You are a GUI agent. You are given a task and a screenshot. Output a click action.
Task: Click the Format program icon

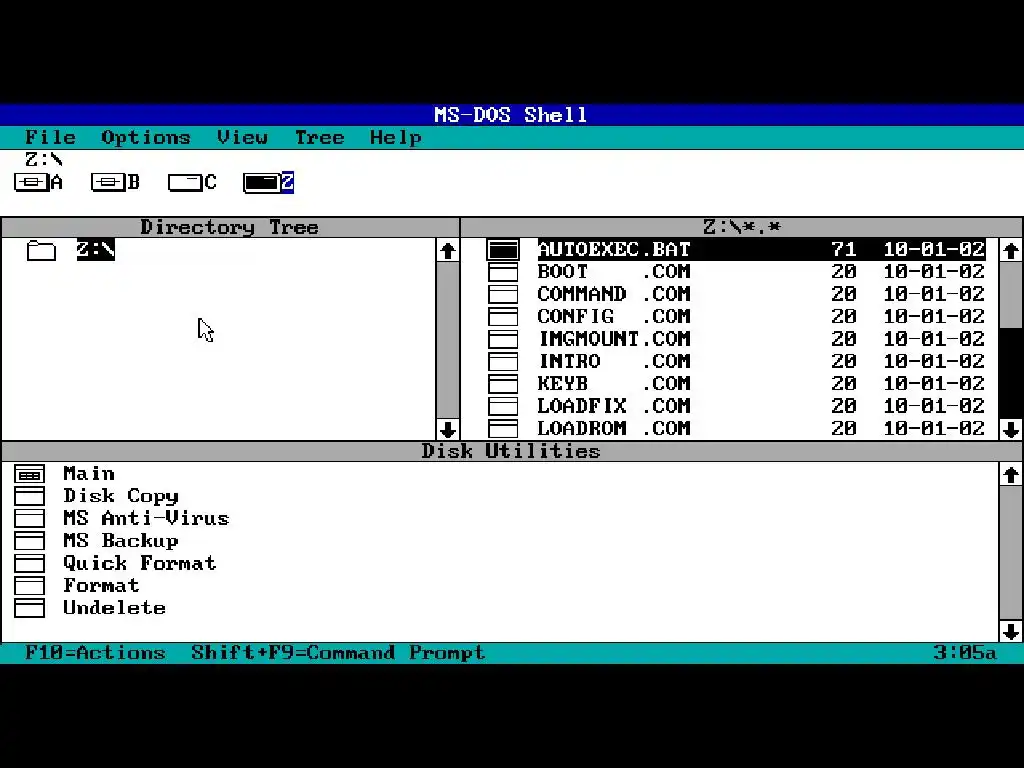pyautogui.click(x=29, y=586)
